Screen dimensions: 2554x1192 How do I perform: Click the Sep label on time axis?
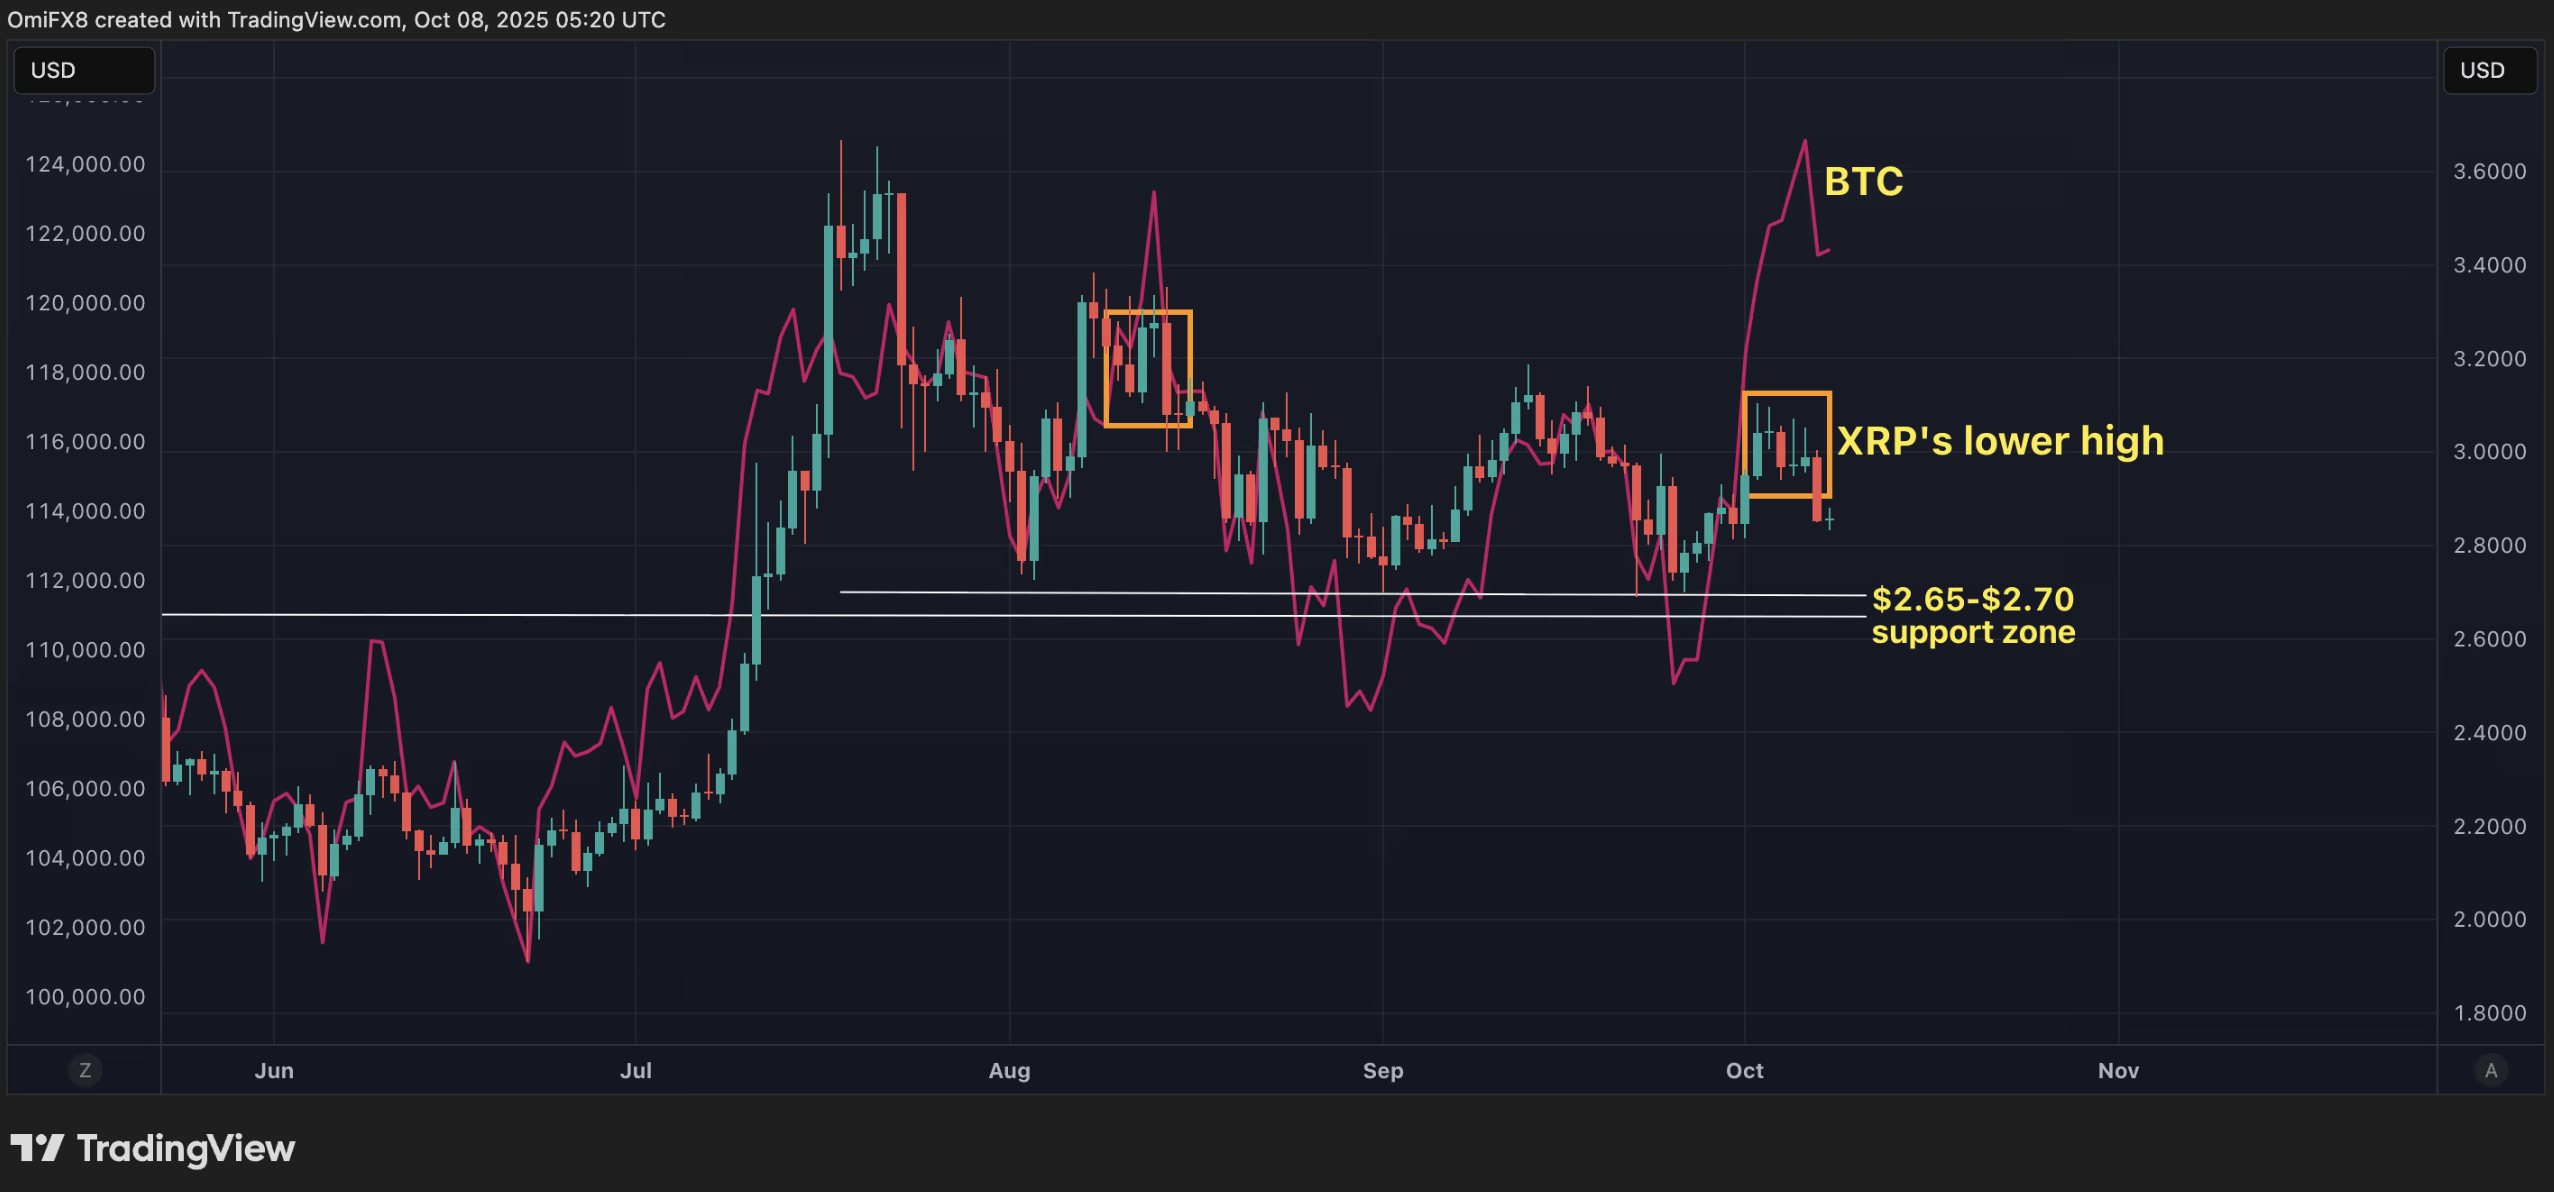click(1382, 1070)
